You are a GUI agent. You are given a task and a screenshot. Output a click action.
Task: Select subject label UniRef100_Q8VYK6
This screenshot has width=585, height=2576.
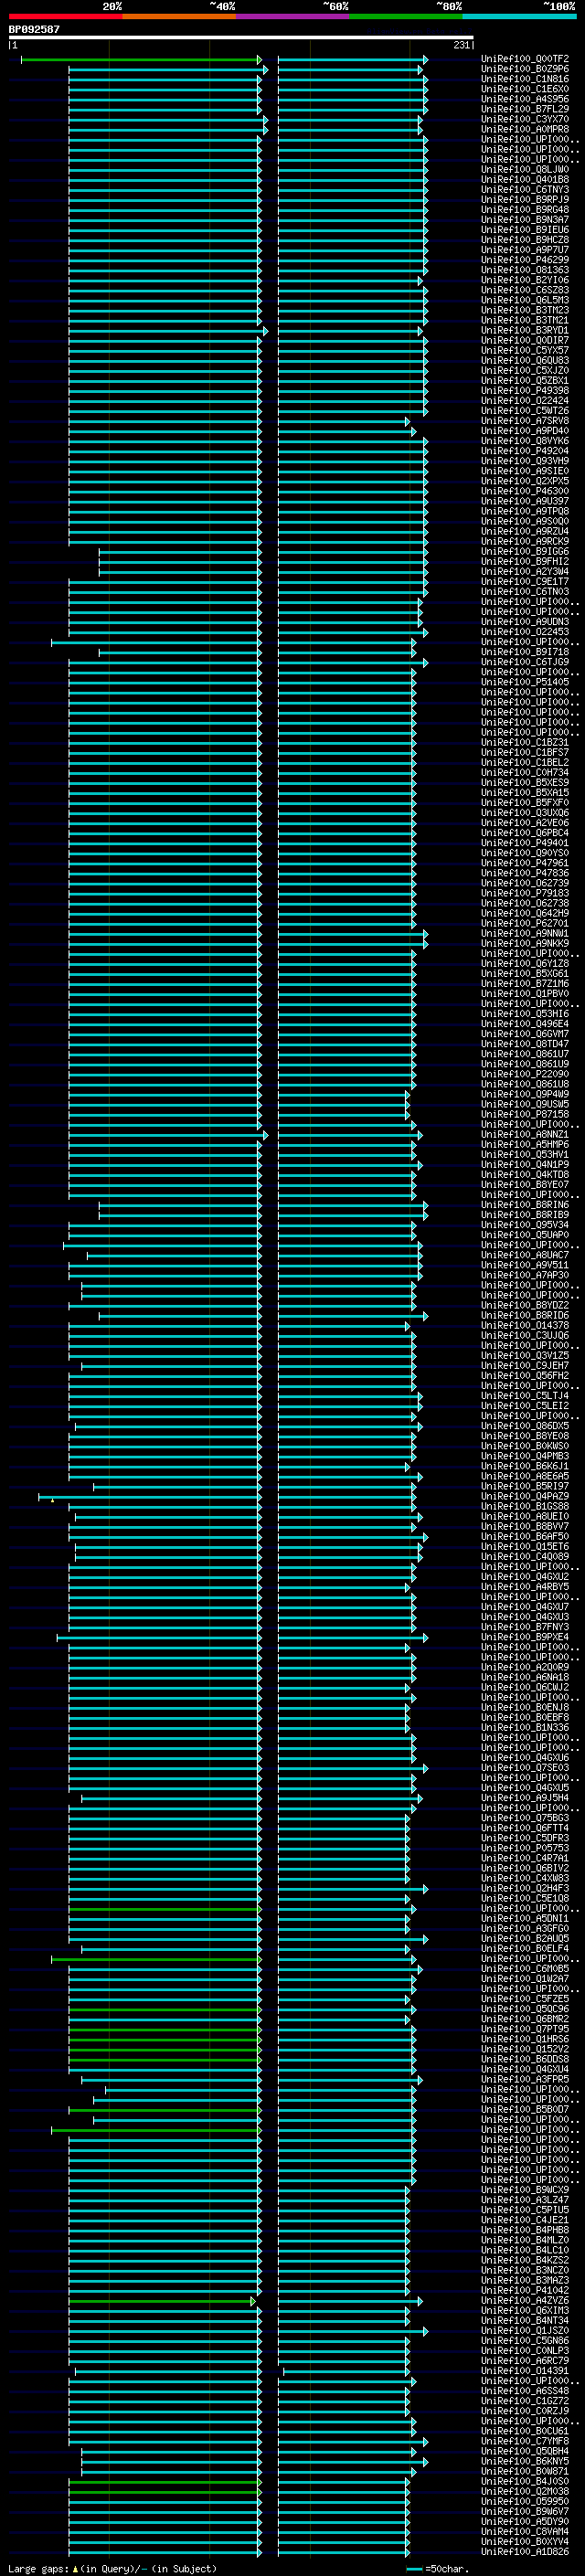(x=525, y=441)
